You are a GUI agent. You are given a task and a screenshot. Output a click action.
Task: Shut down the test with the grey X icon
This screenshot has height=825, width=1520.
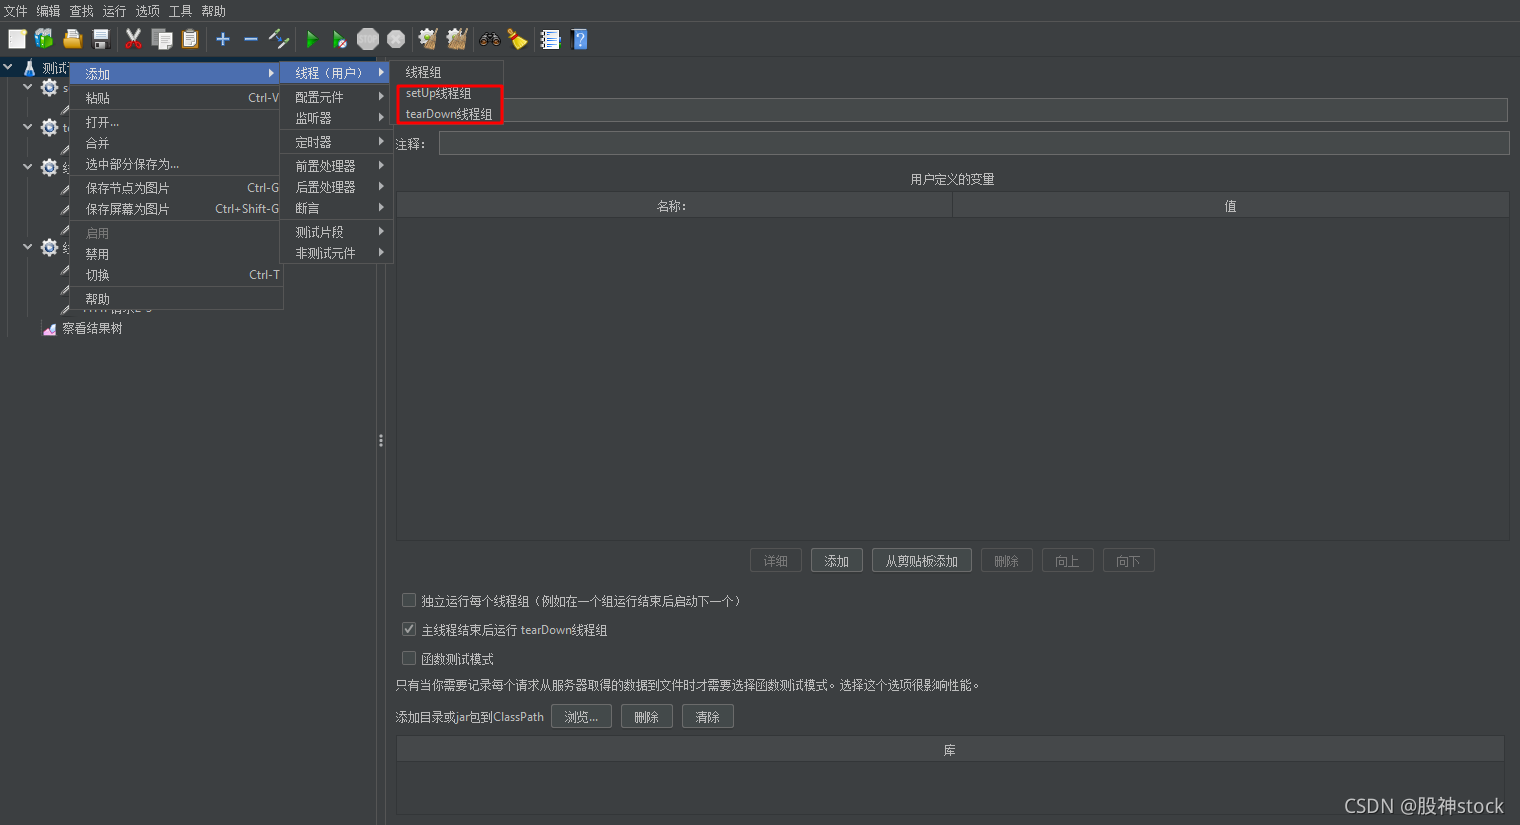tap(396, 39)
